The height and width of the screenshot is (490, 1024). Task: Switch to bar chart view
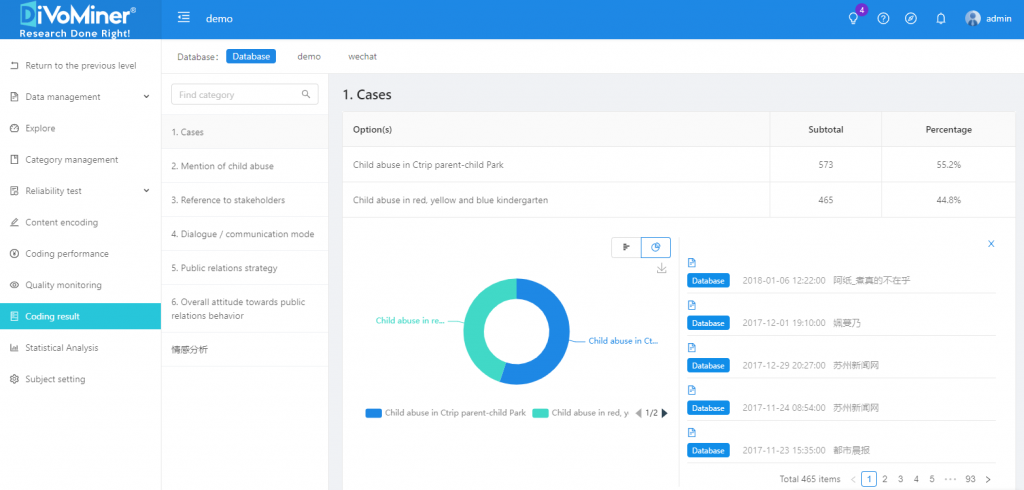click(627, 247)
